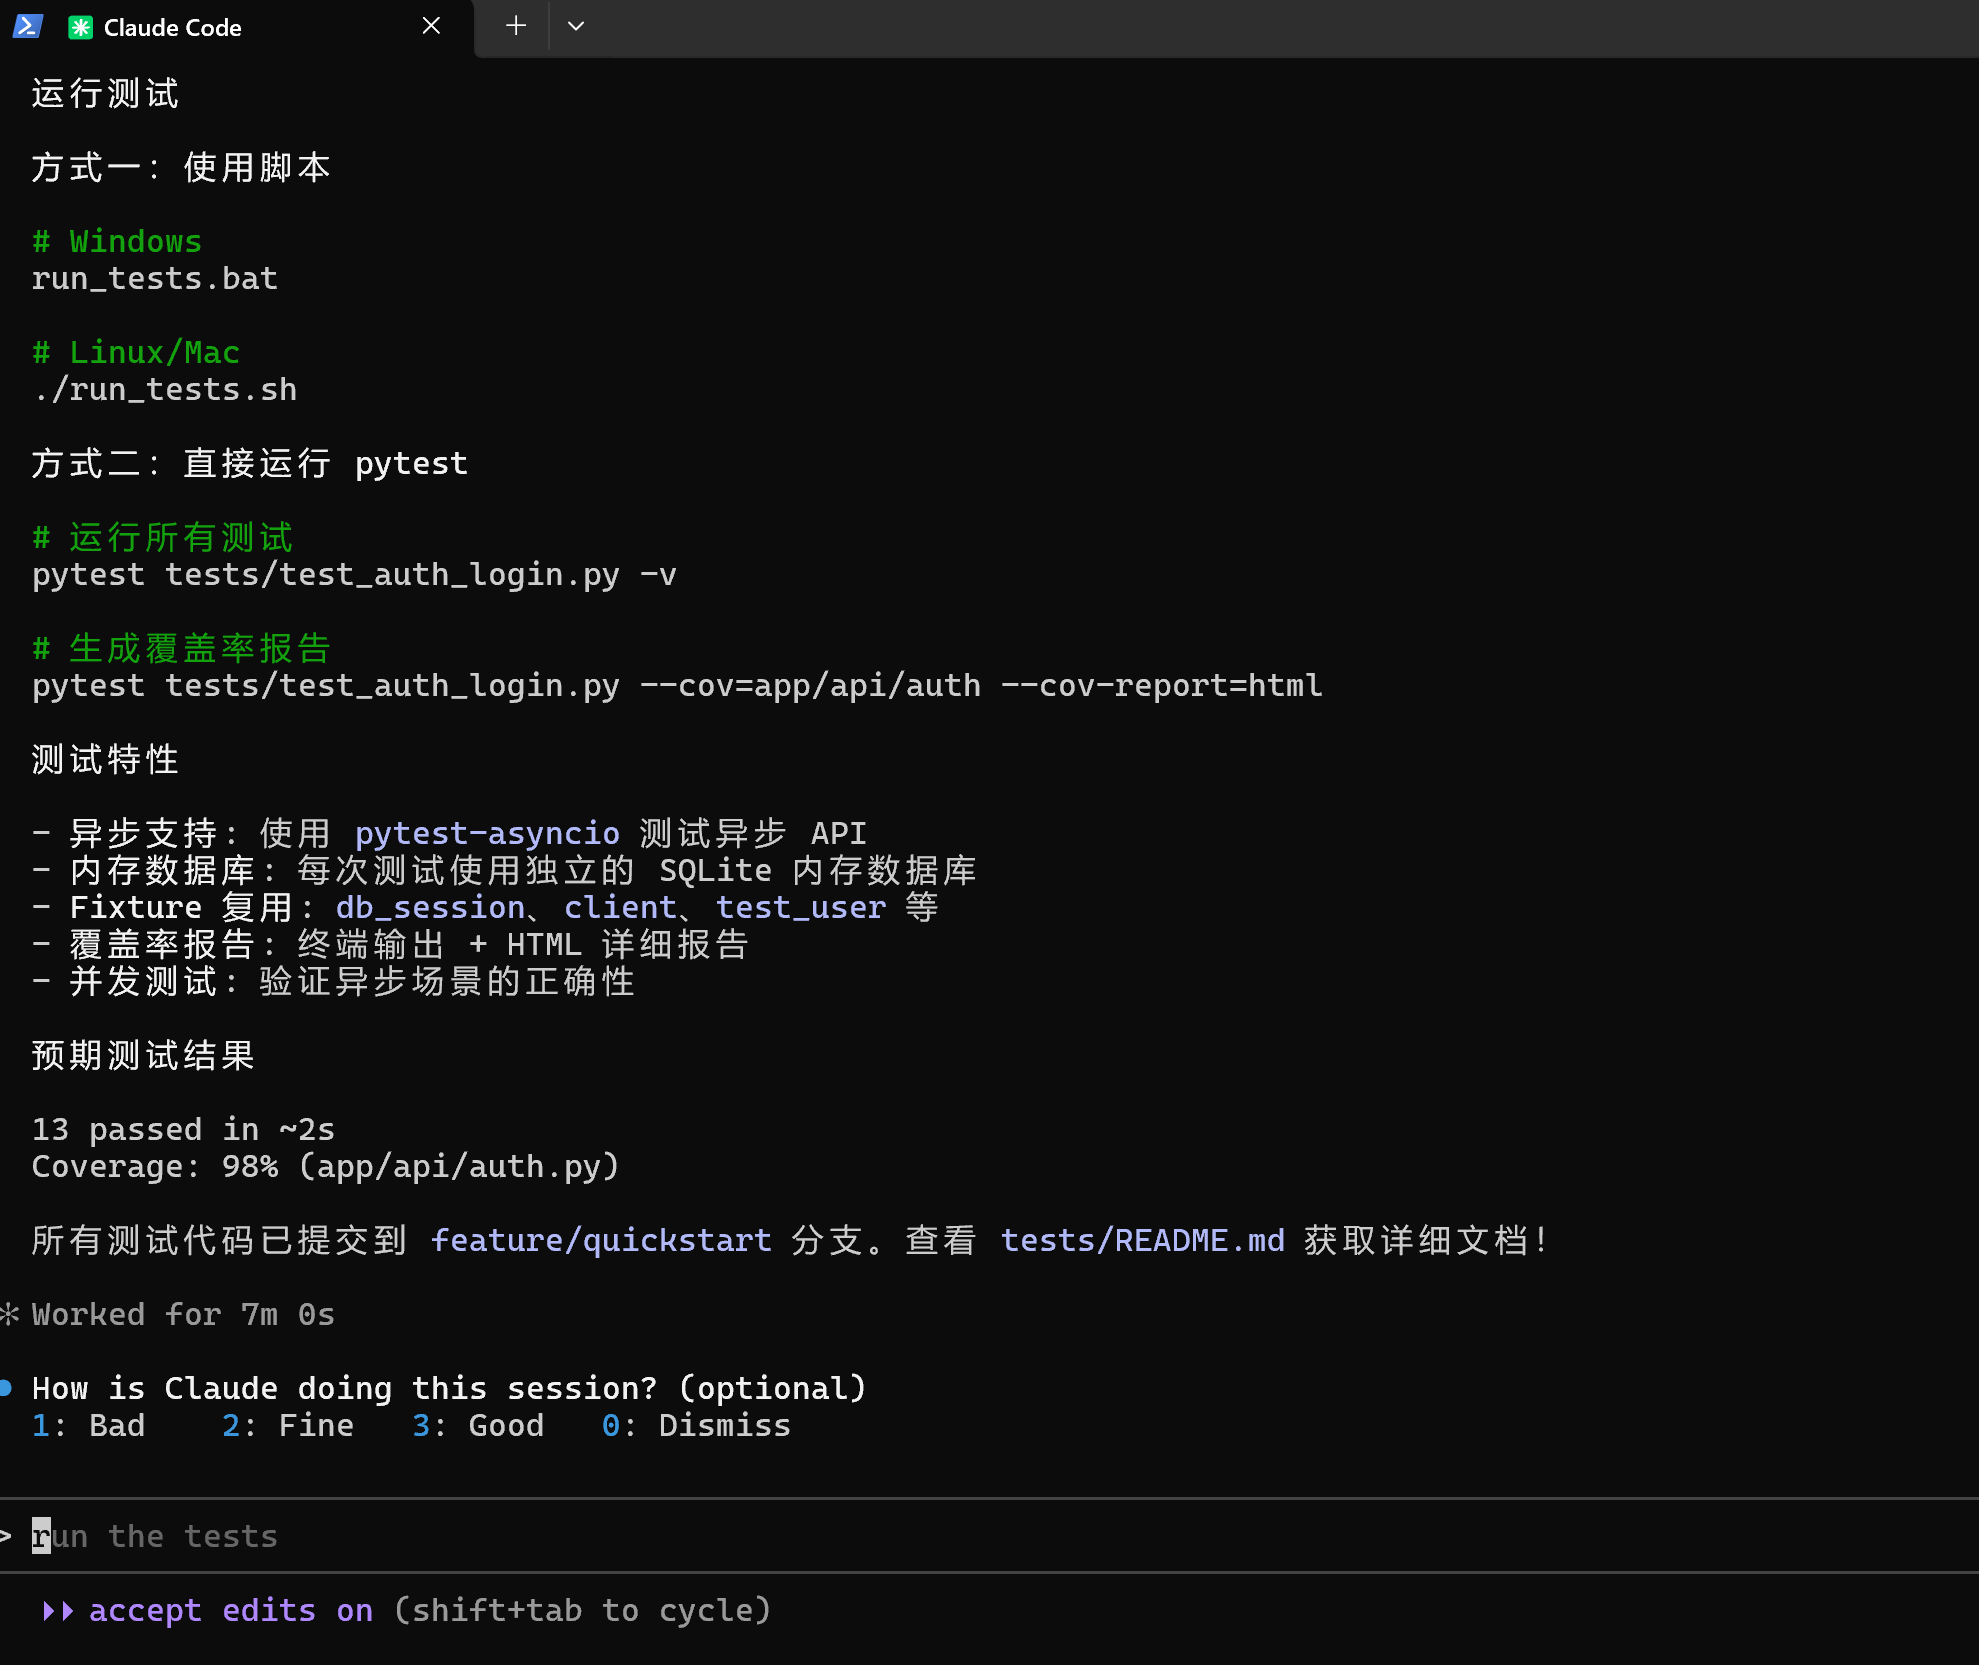The width and height of the screenshot is (1979, 1665).
Task: Click the PowerShell icon in tab
Action: click(27, 27)
